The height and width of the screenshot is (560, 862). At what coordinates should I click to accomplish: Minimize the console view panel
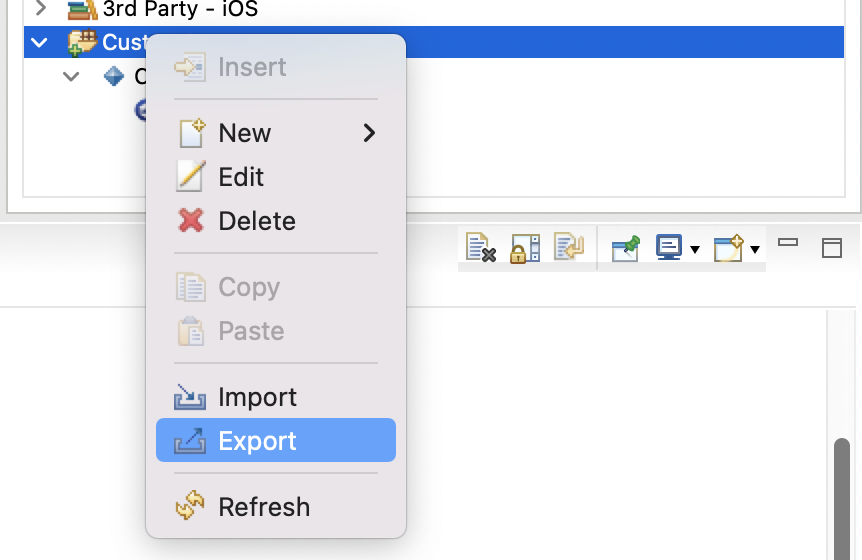click(x=788, y=242)
